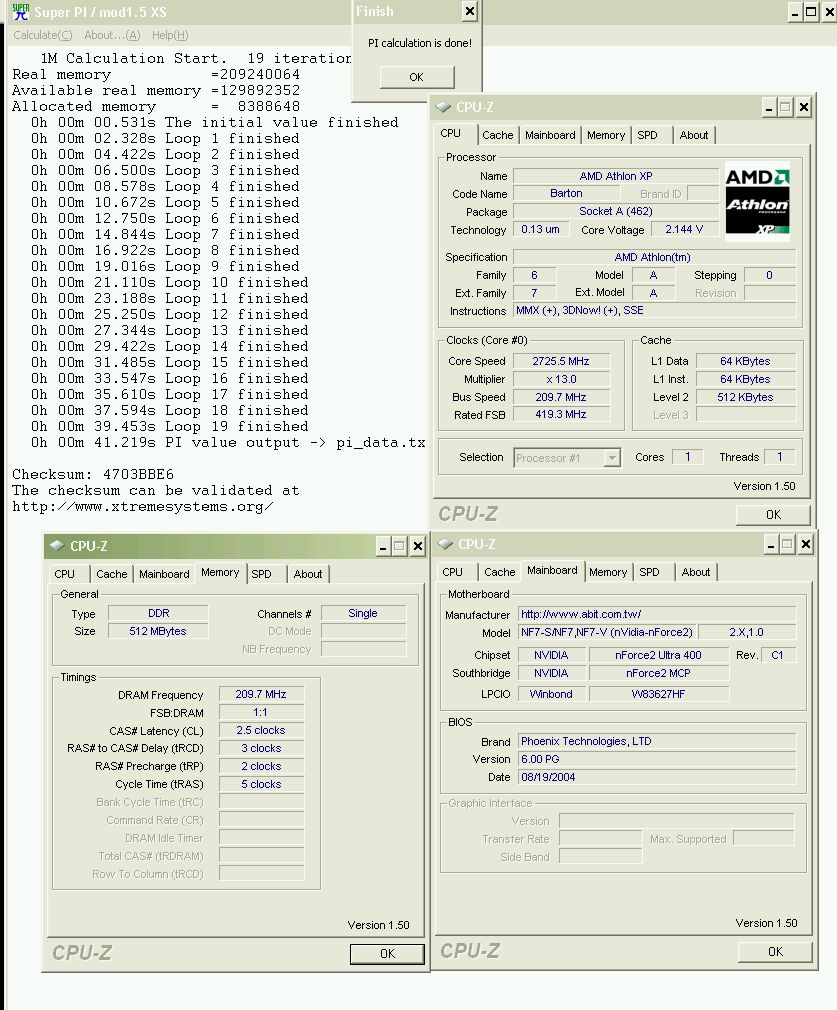The image size is (837, 1010).
Task: Open the Calculate menu in Super PI
Action: point(43,35)
